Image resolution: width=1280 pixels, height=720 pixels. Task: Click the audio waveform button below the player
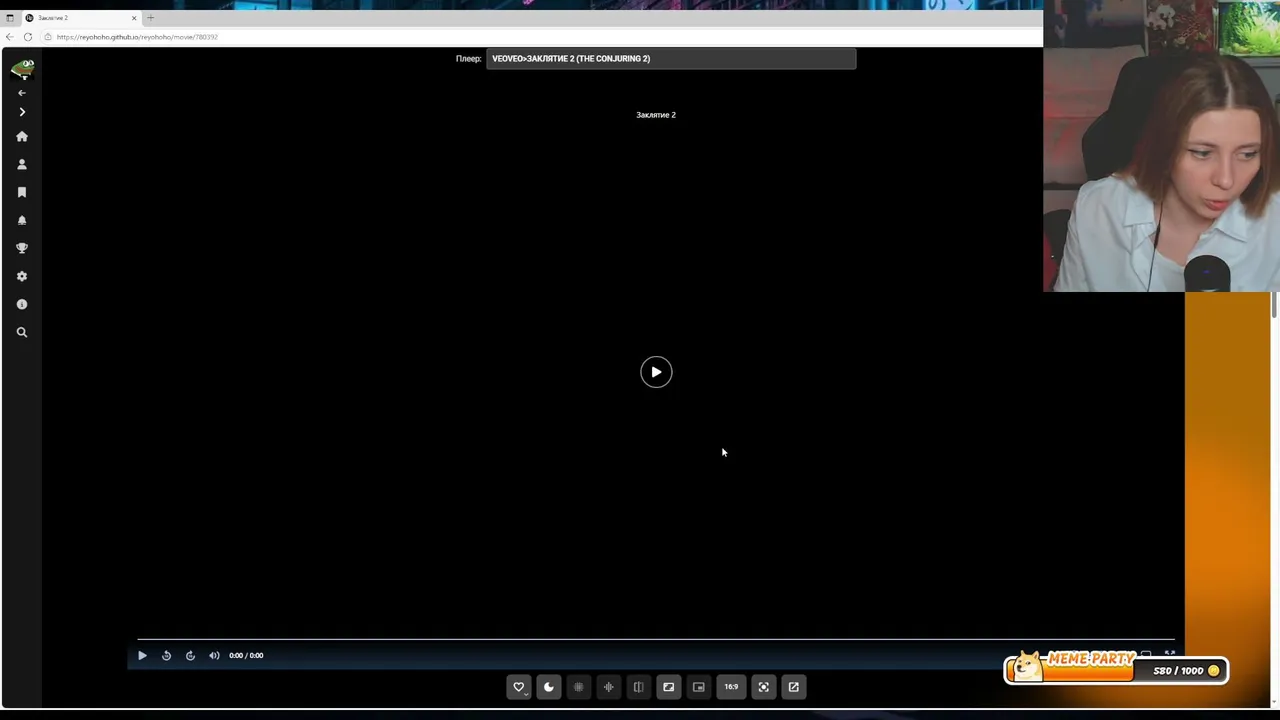pos(608,687)
